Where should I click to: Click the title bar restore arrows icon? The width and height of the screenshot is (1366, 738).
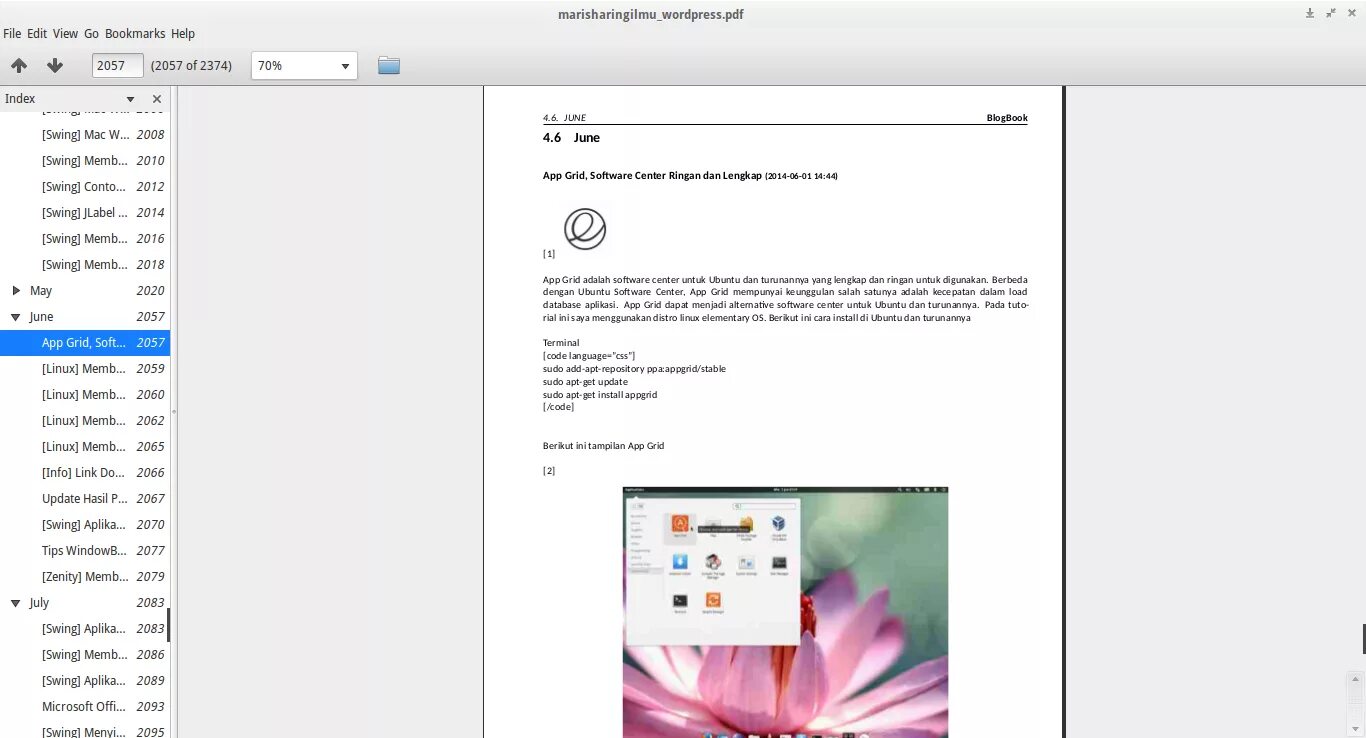point(1331,13)
